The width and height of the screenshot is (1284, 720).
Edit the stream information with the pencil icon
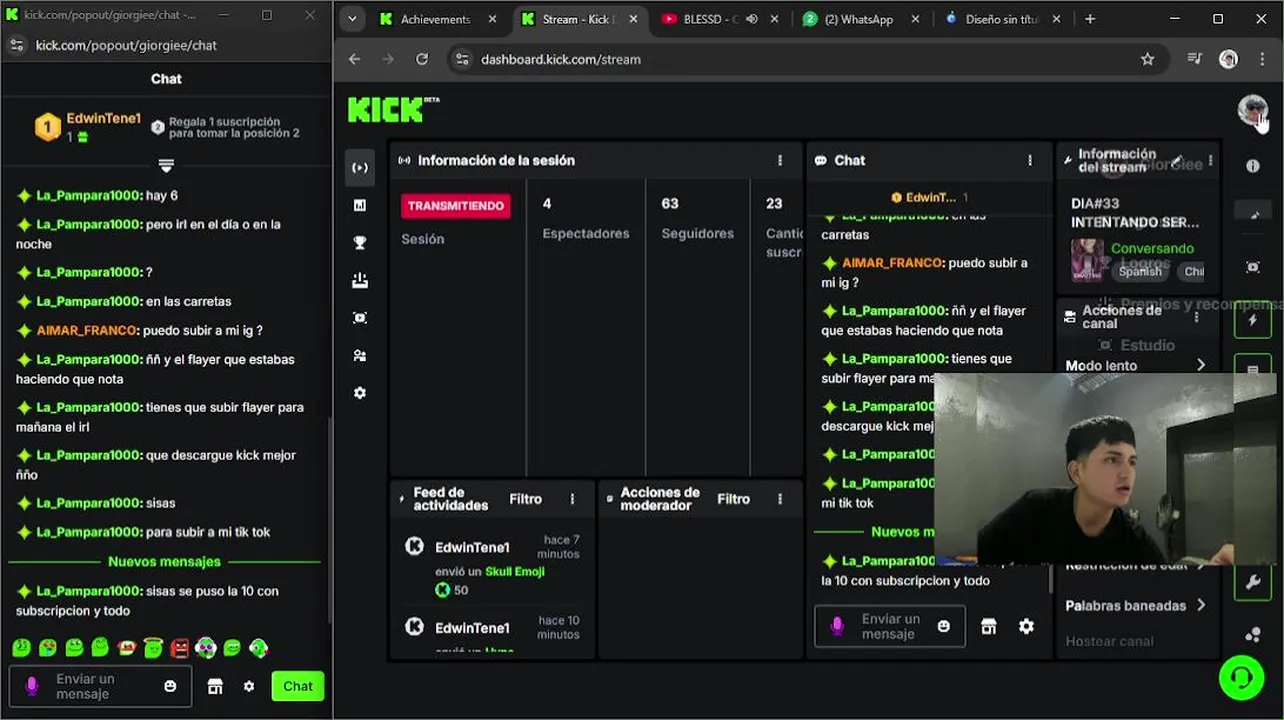(x=1177, y=160)
